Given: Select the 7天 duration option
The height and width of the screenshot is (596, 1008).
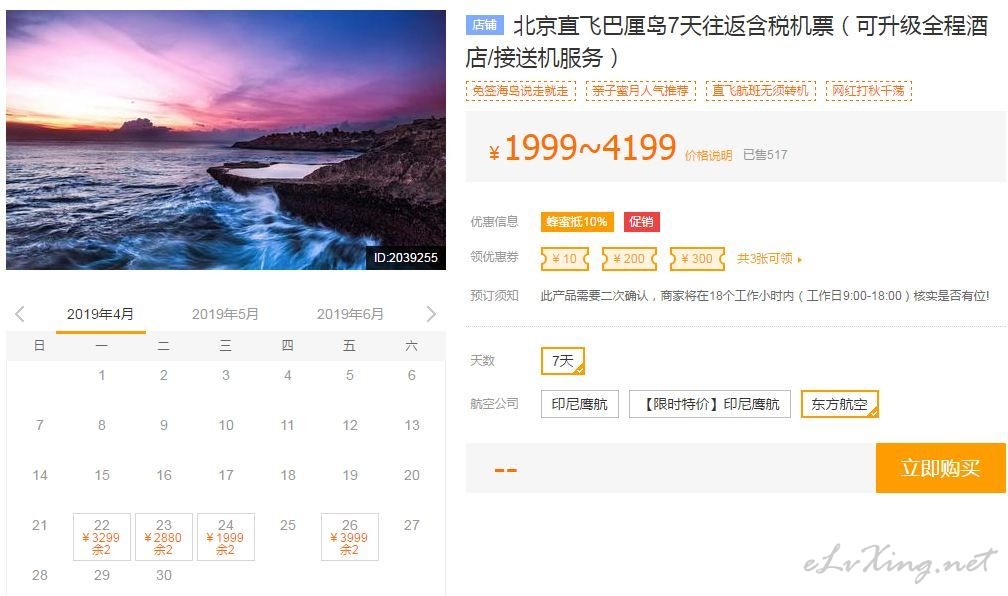Looking at the screenshot, I should click(563, 361).
